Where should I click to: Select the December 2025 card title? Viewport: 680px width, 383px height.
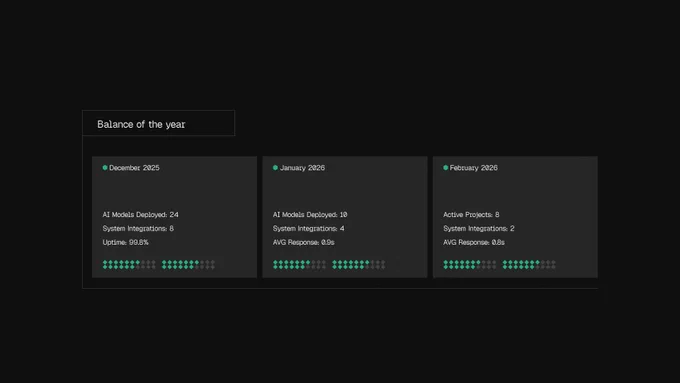click(134, 168)
